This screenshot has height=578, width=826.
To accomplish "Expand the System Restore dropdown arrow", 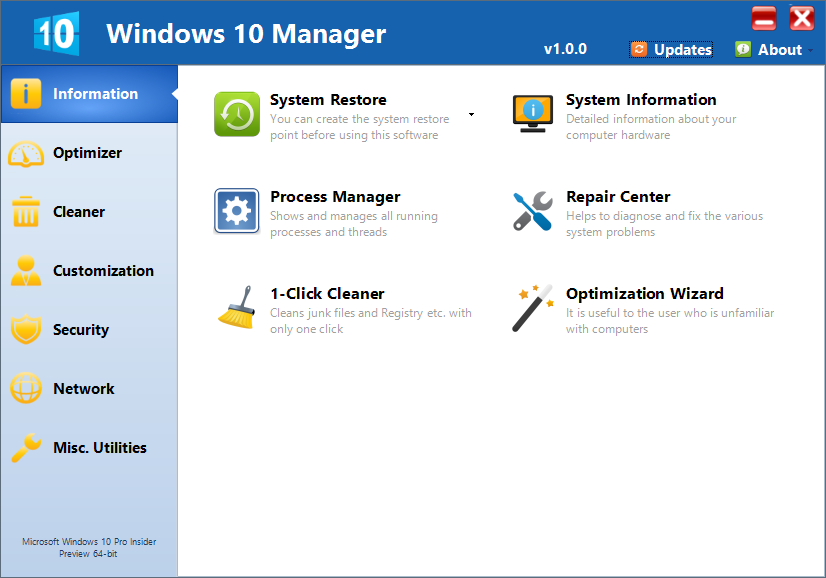I will coord(470,114).
